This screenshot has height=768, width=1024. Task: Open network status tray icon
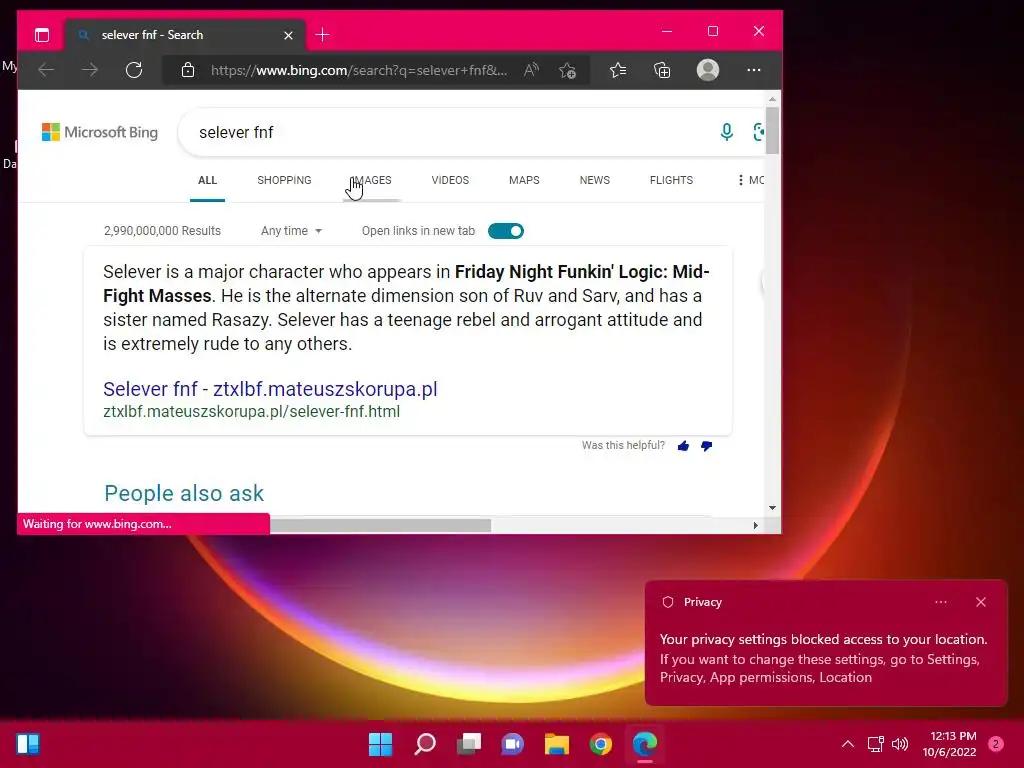click(875, 744)
